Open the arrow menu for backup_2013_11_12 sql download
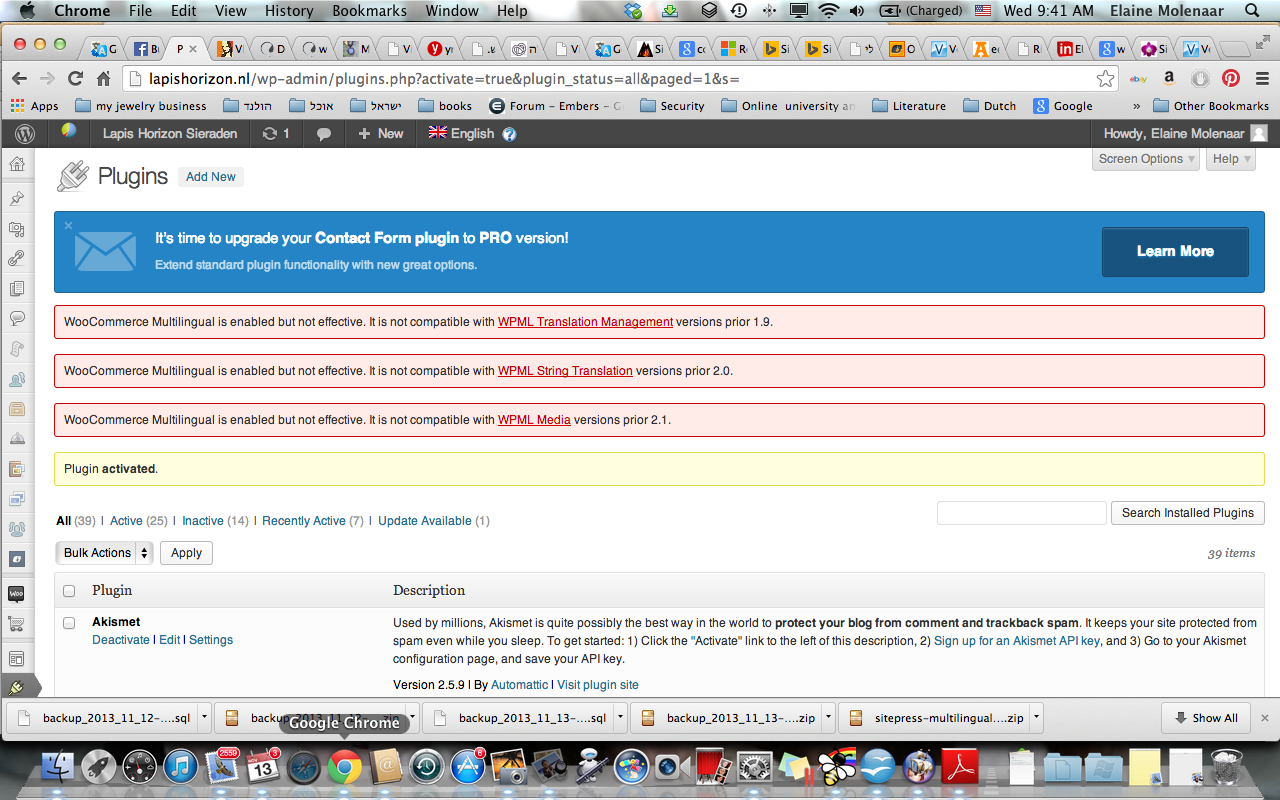The width and height of the screenshot is (1280, 800). tap(204, 718)
